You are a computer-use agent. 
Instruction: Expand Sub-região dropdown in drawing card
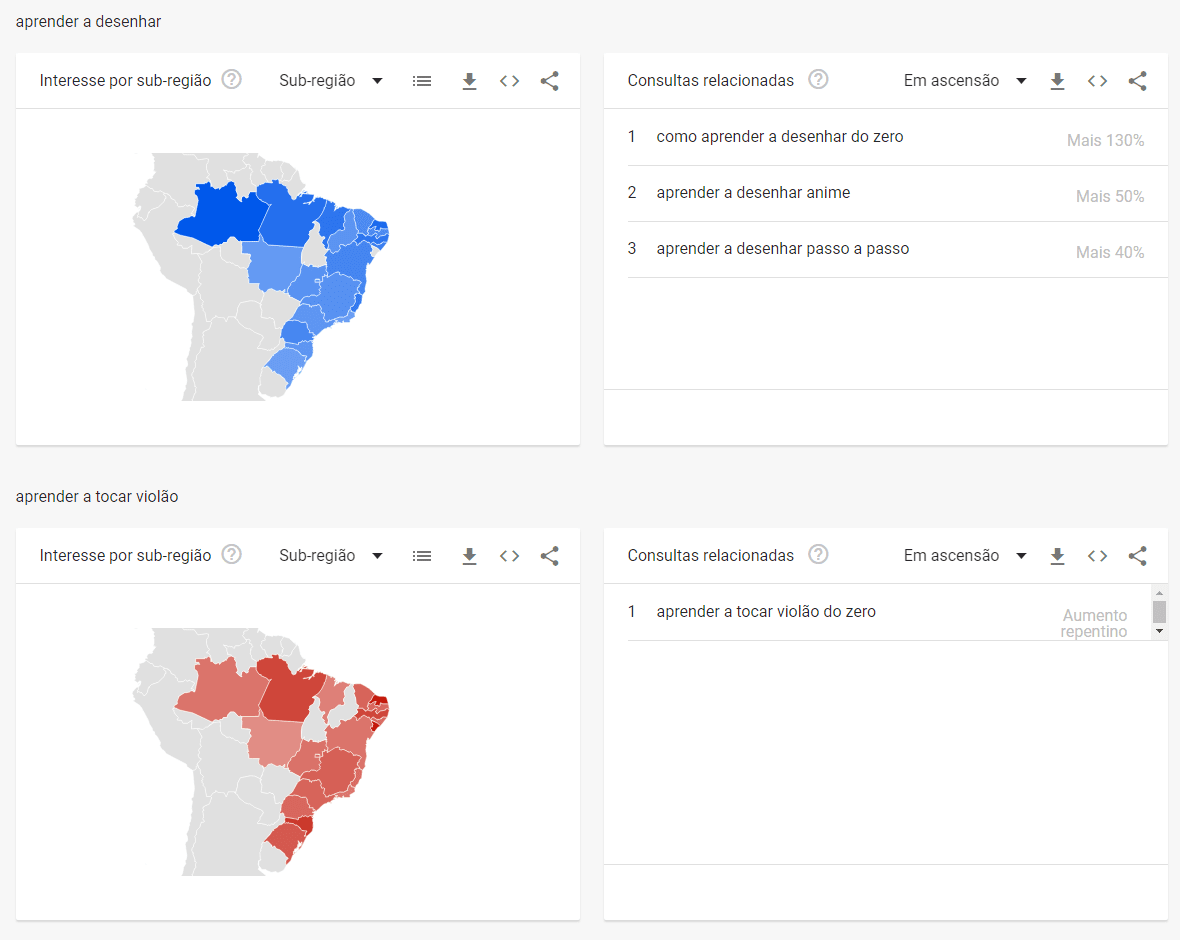331,81
